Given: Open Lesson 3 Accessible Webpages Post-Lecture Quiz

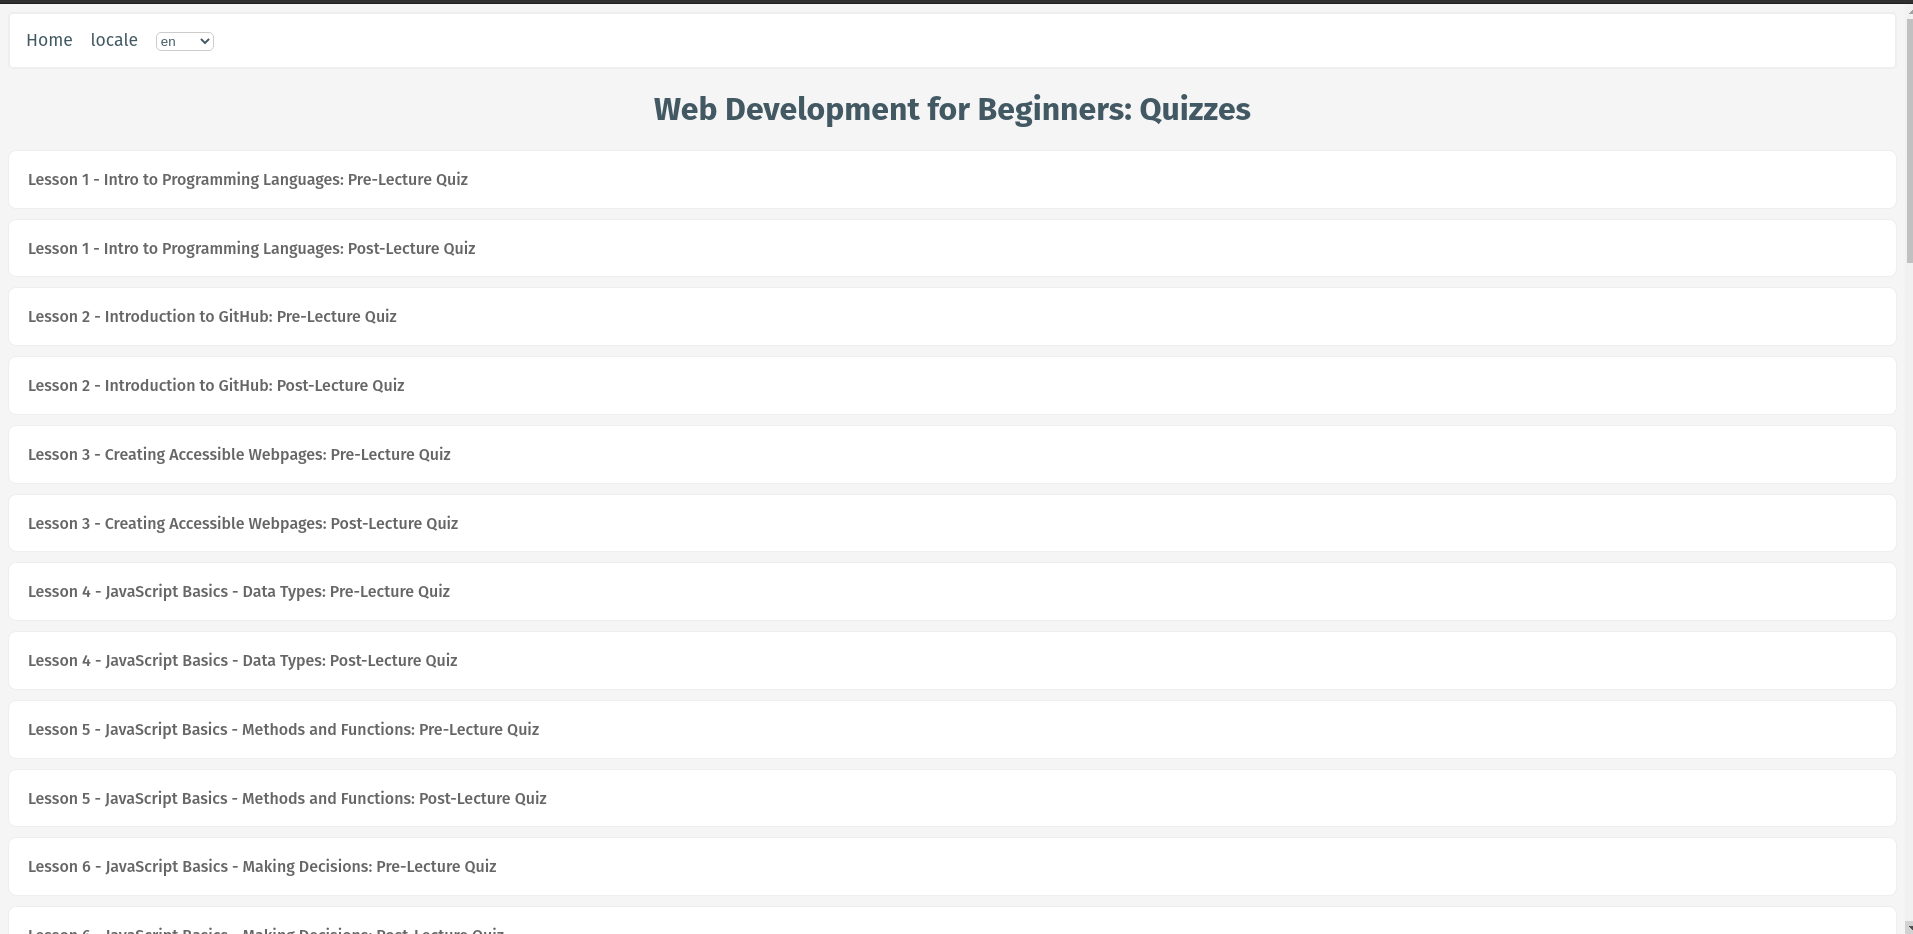Looking at the screenshot, I should coord(243,523).
